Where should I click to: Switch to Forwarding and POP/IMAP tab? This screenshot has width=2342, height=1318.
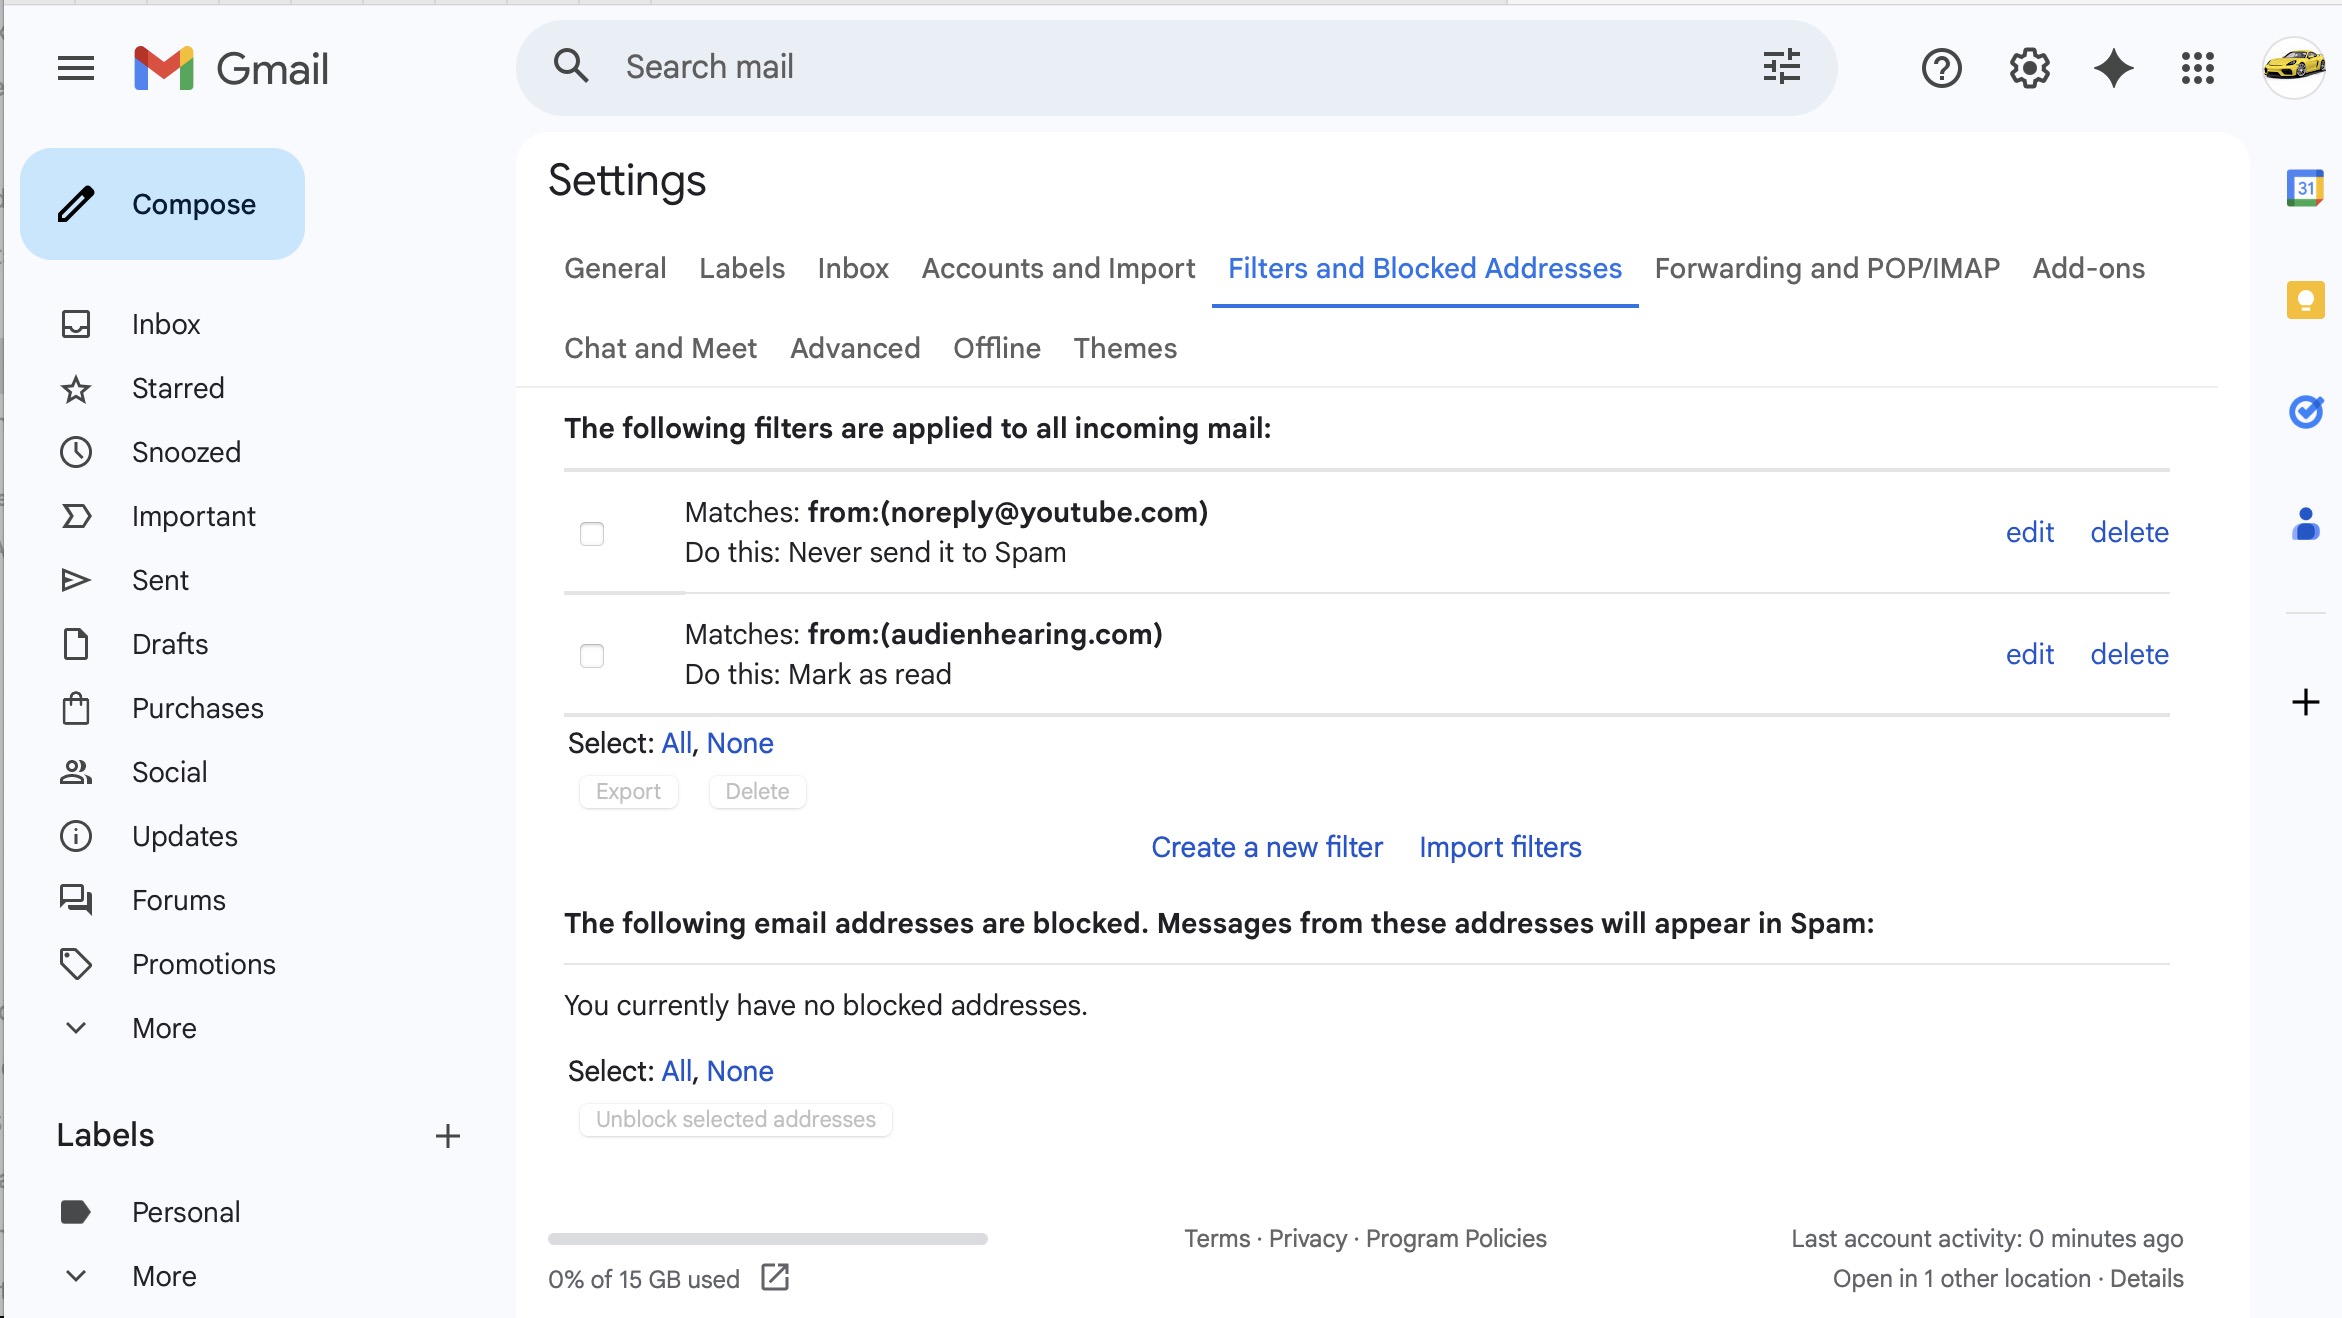point(1827,268)
